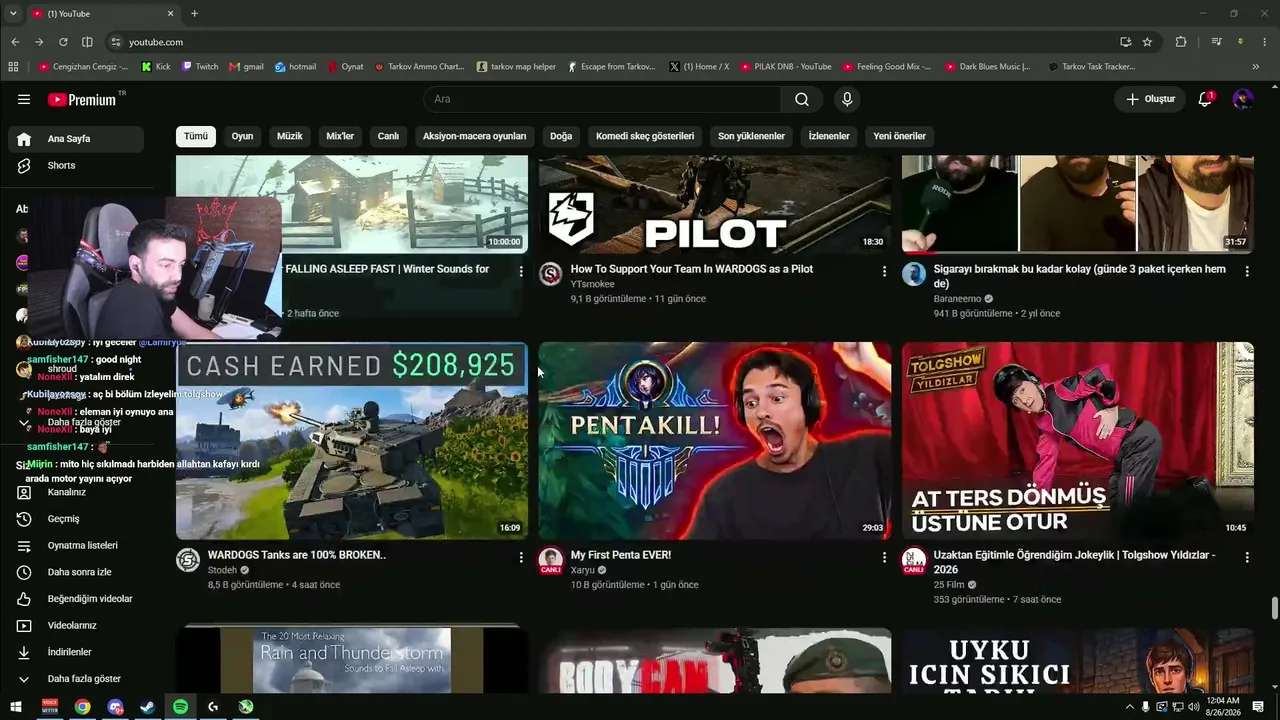Open Spotify from the taskbar
This screenshot has width=1280, height=720.
[180, 707]
